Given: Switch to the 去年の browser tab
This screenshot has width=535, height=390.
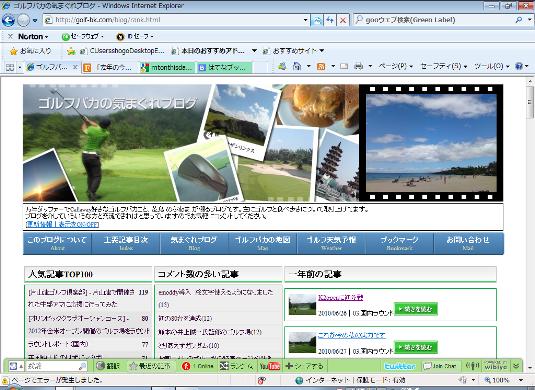Looking at the screenshot, I should point(109,68).
